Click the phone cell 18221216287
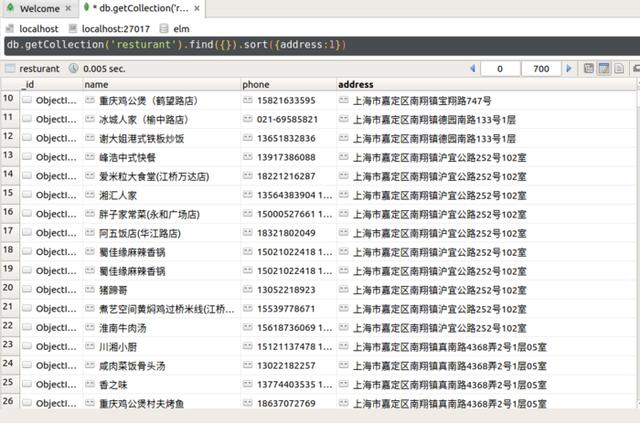Image resolution: width=640 pixels, height=423 pixels. click(289, 176)
